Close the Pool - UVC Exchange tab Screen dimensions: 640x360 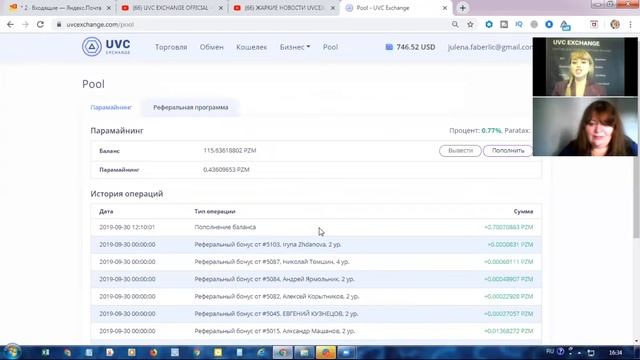[445, 8]
